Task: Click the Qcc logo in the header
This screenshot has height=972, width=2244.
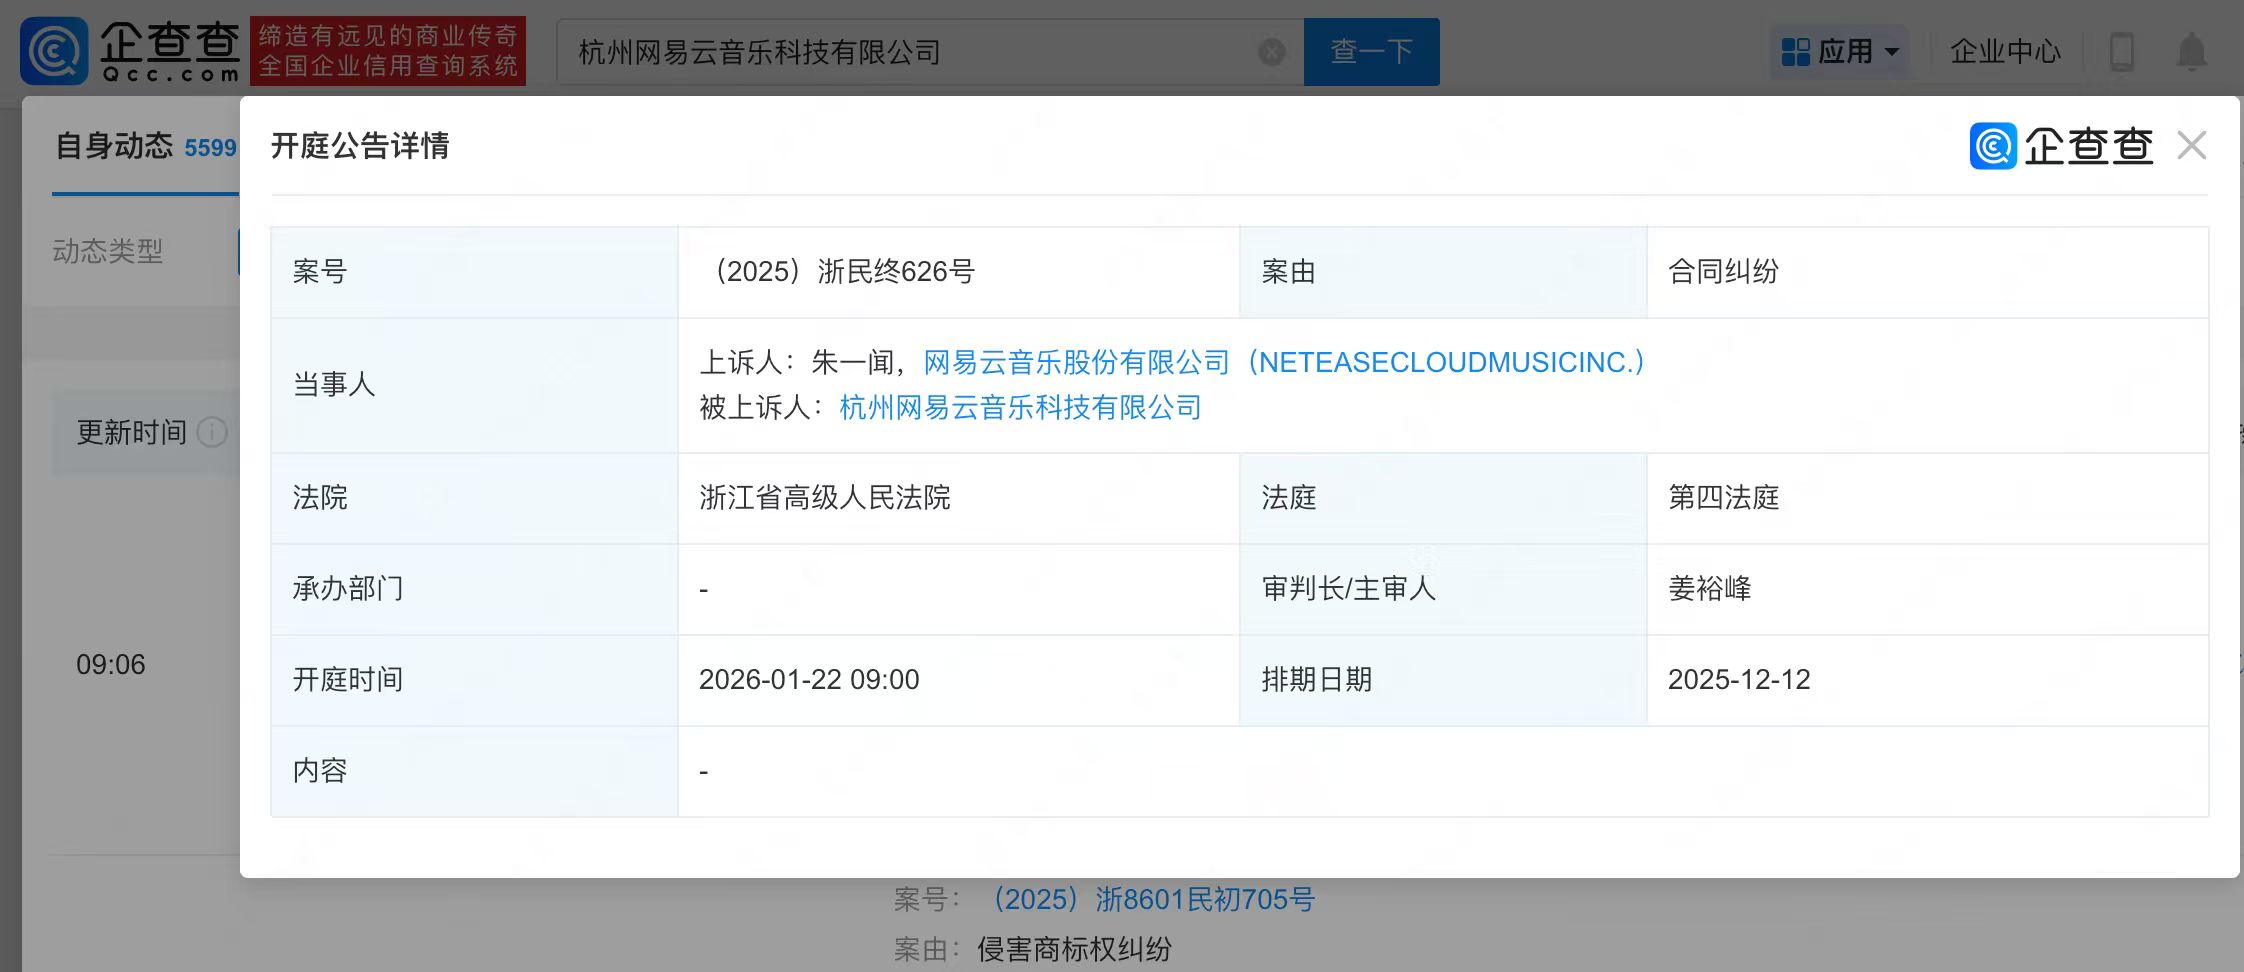Action: click(x=130, y=50)
